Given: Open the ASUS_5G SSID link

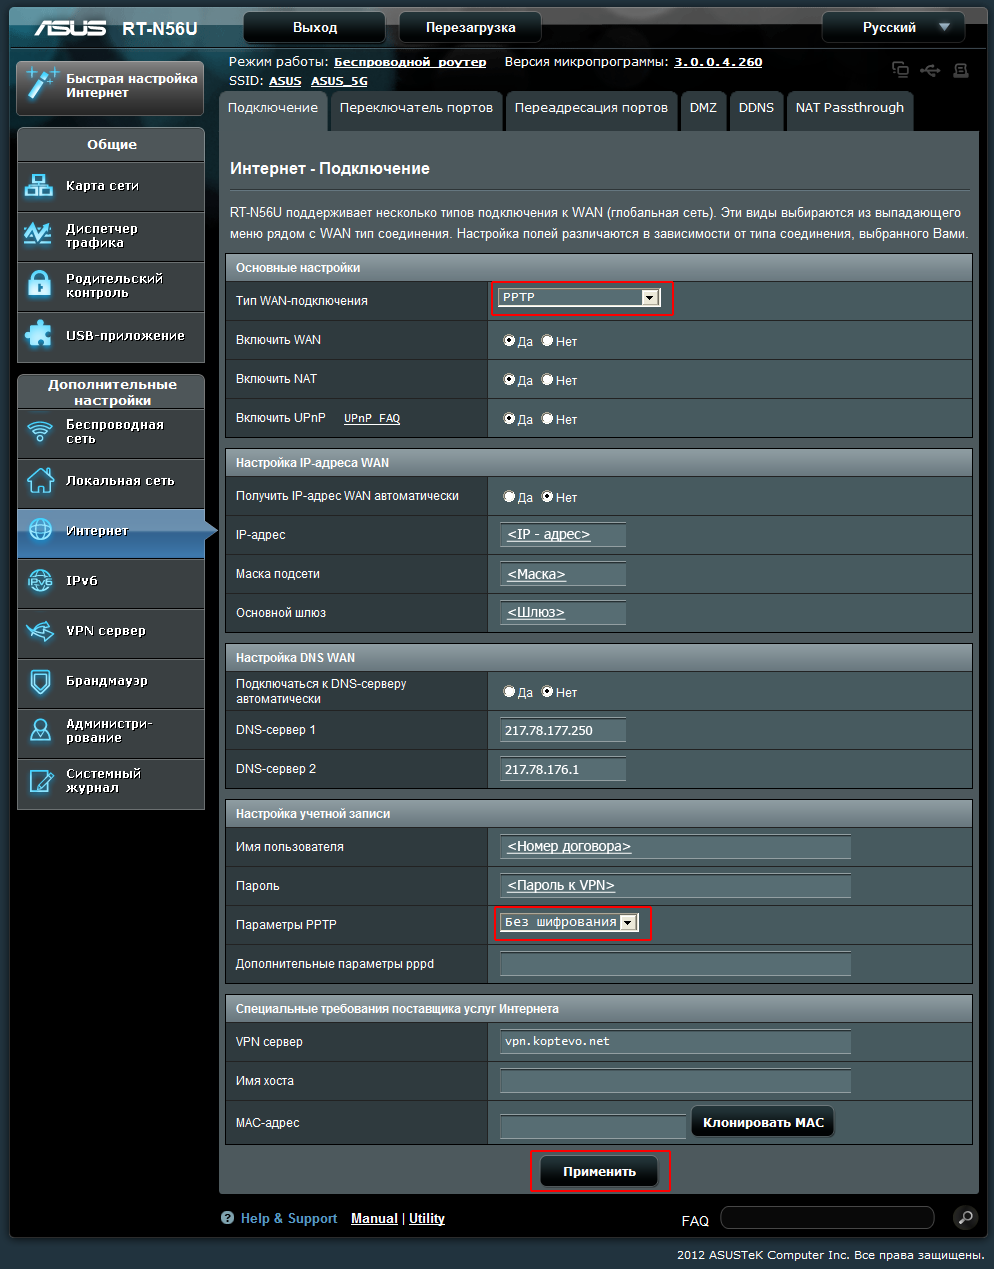Looking at the screenshot, I should [x=339, y=81].
